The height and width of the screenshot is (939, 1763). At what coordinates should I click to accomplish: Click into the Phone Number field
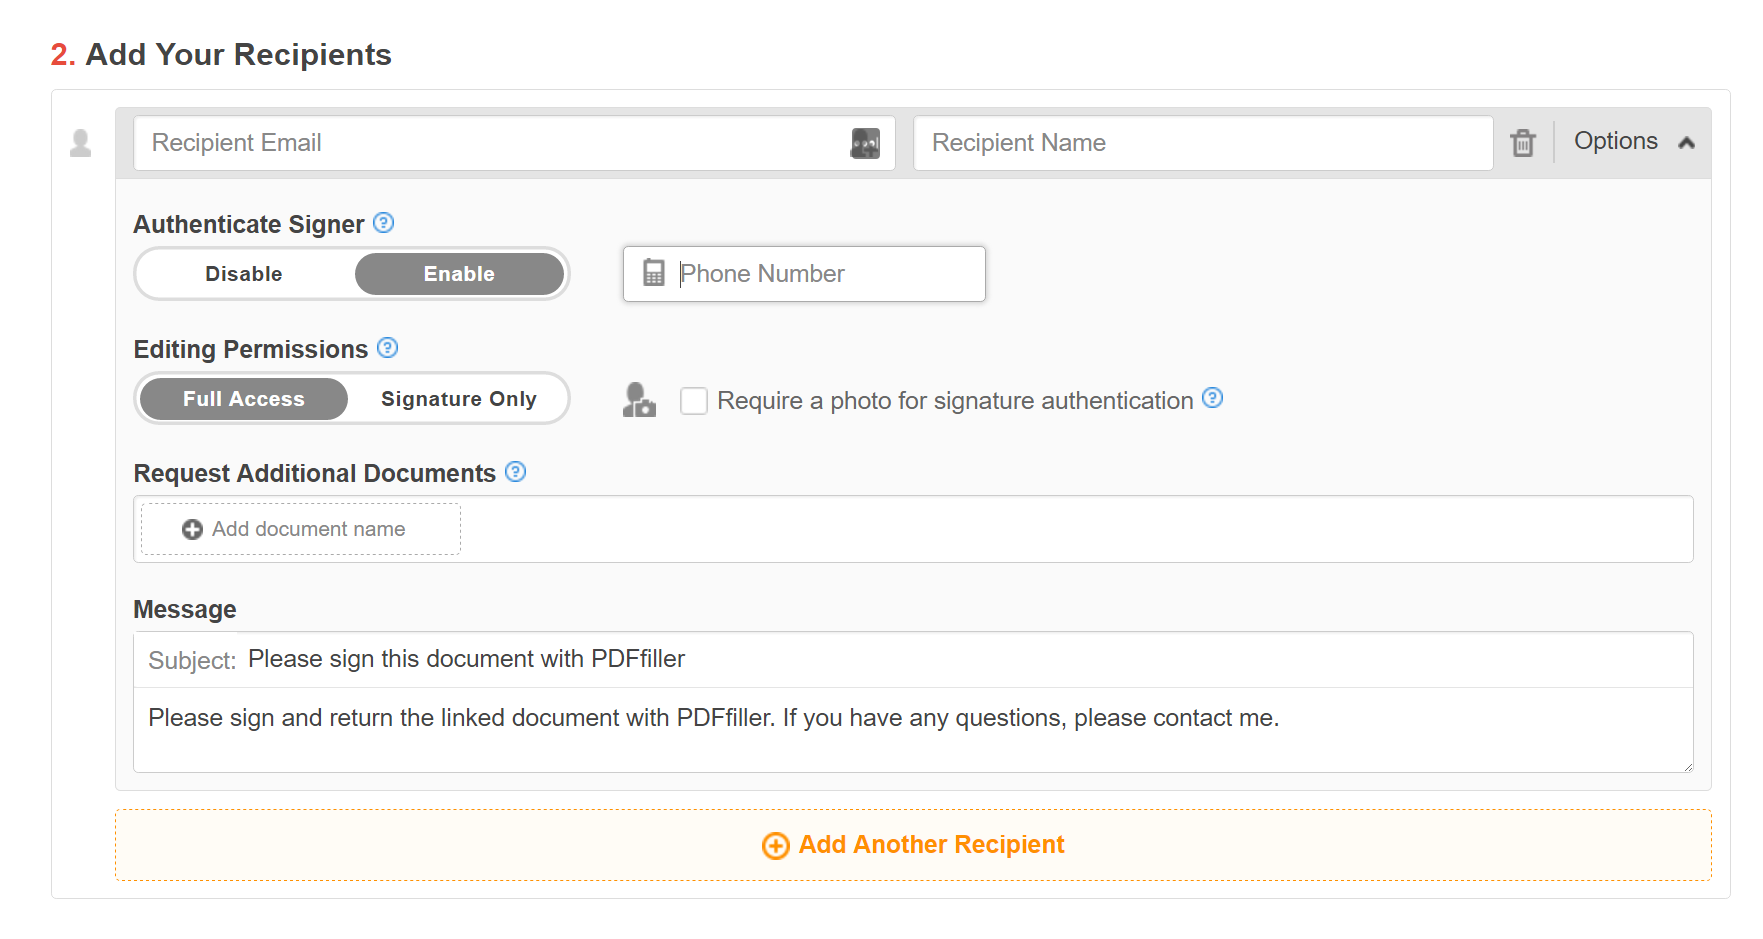pyautogui.click(x=804, y=274)
